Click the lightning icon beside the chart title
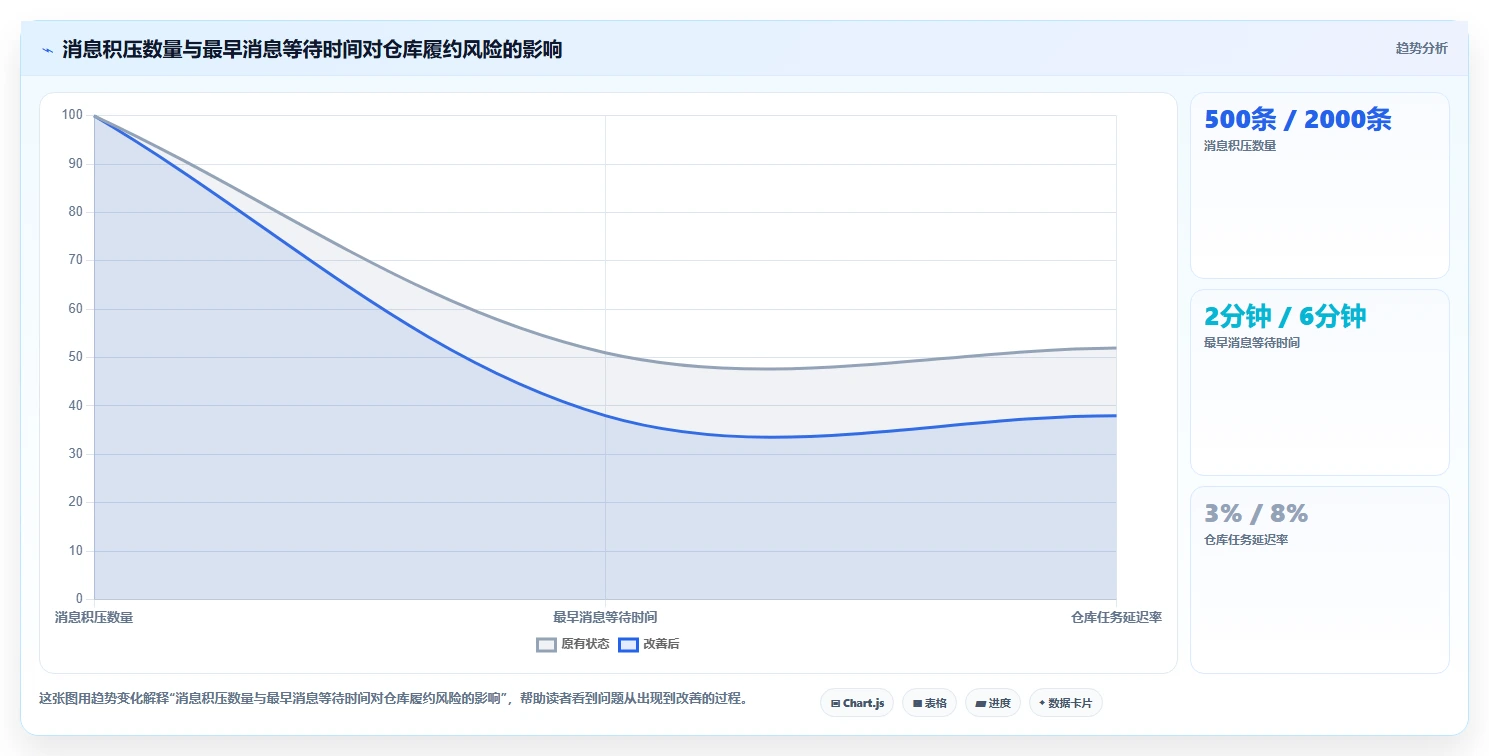 point(48,50)
